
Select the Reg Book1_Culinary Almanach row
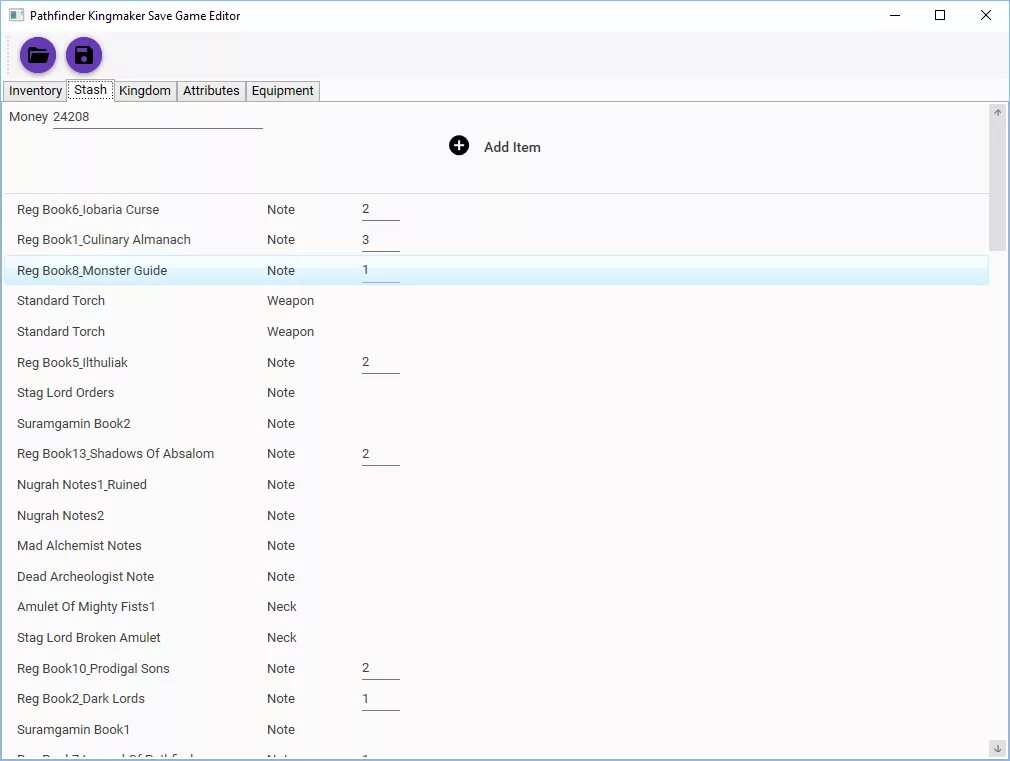click(x=496, y=240)
